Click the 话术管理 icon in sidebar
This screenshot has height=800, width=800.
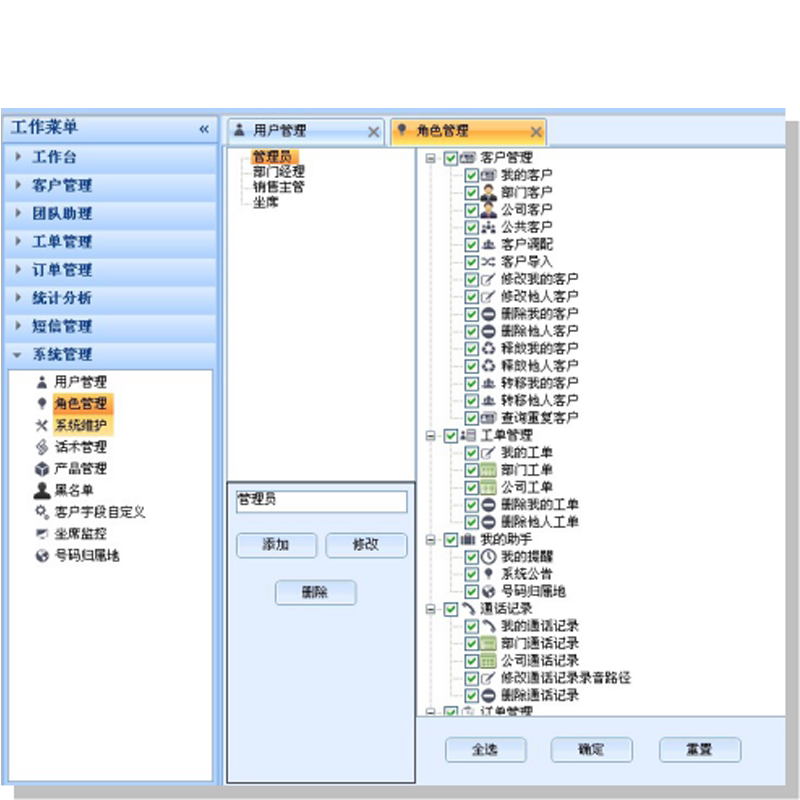tap(42, 447)
